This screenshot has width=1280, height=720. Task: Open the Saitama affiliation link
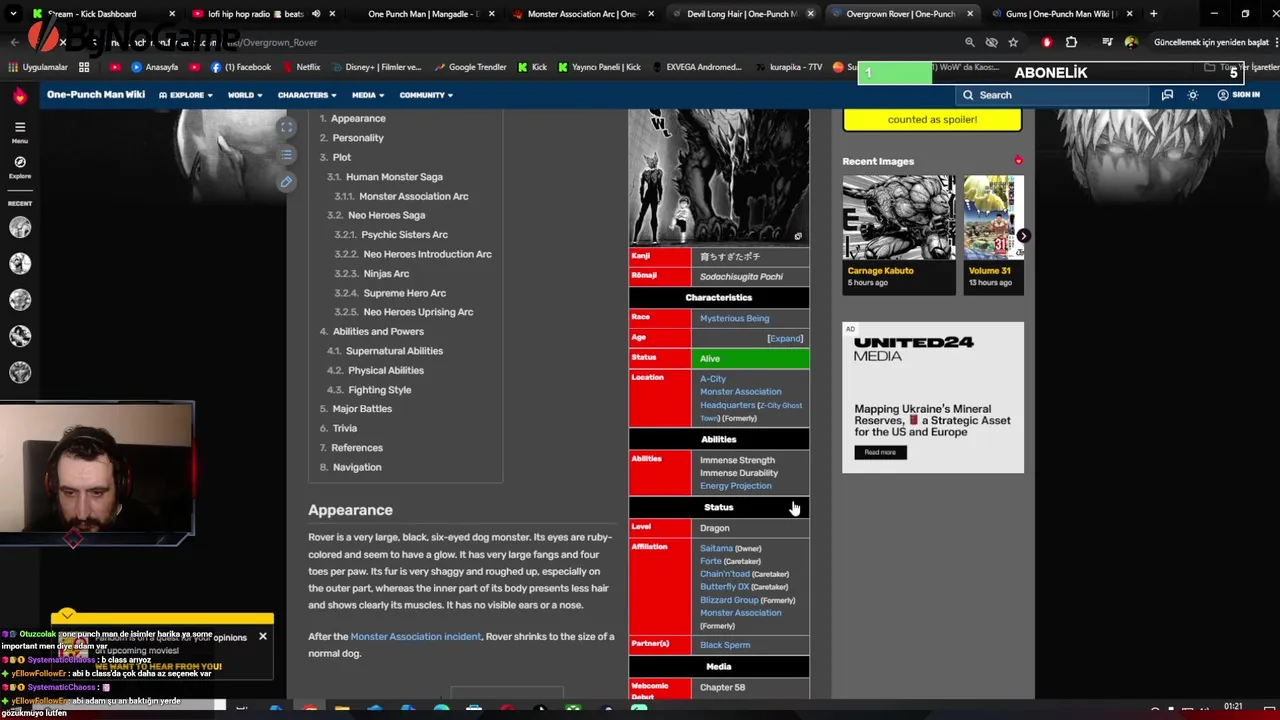(x=716, y=548)
